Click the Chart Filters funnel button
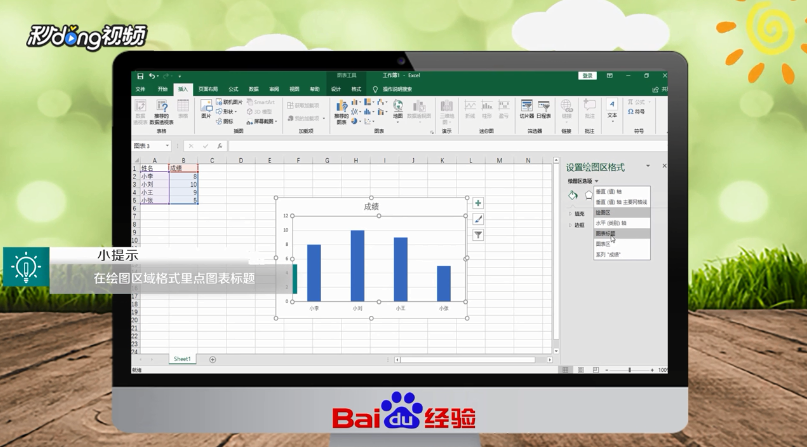 (x=478, y=235)
